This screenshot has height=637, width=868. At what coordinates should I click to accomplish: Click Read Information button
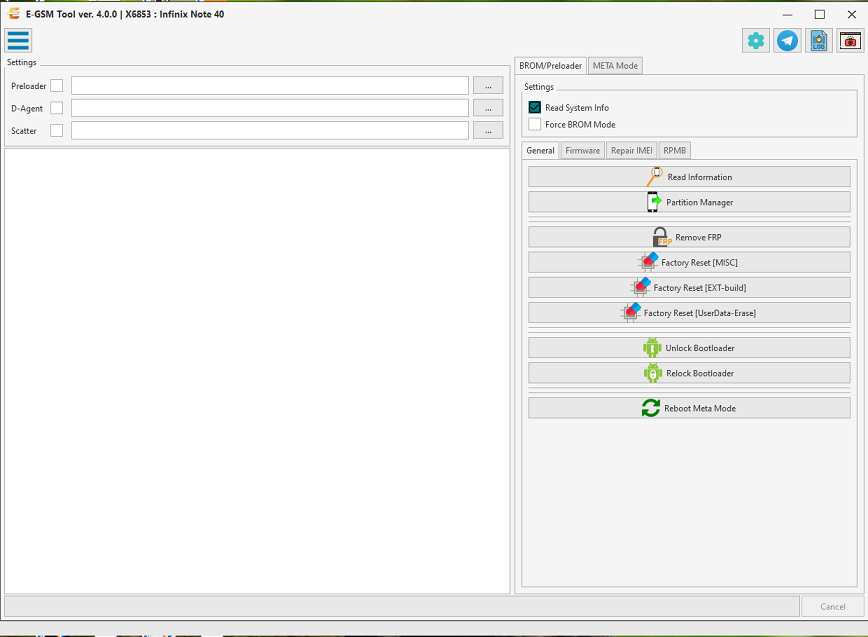[x=689, y=177]
